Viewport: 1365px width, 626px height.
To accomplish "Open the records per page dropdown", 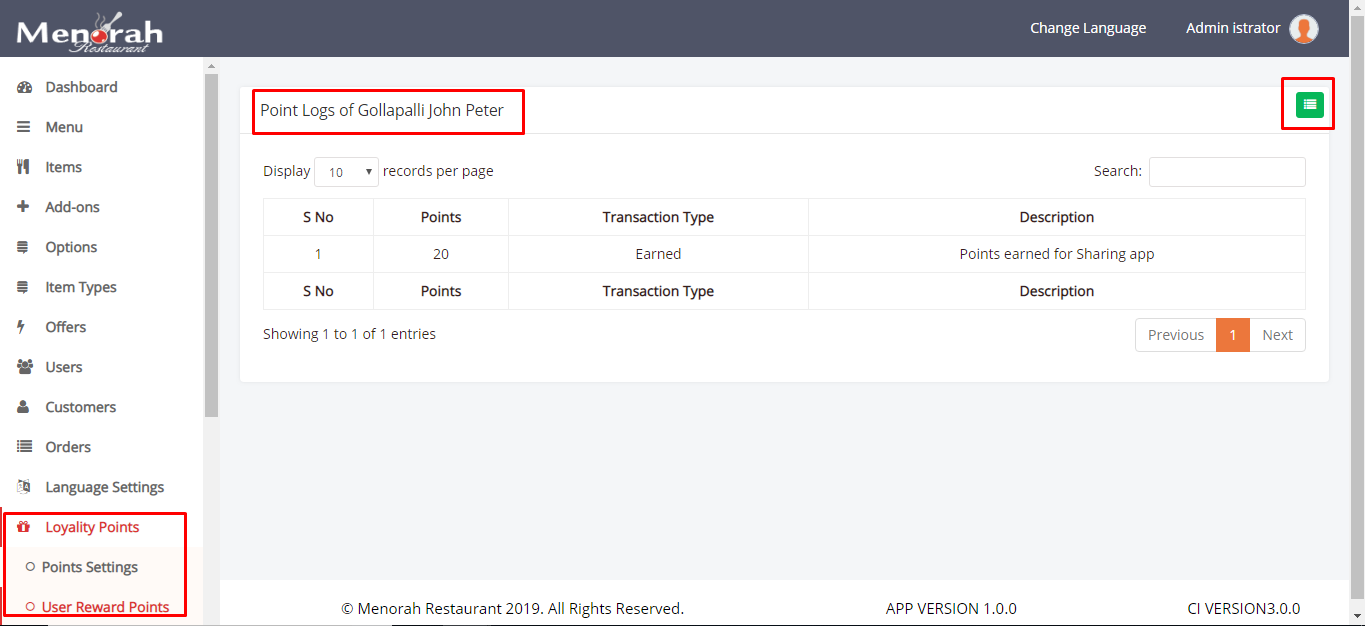I will click(x=346, y=172).
